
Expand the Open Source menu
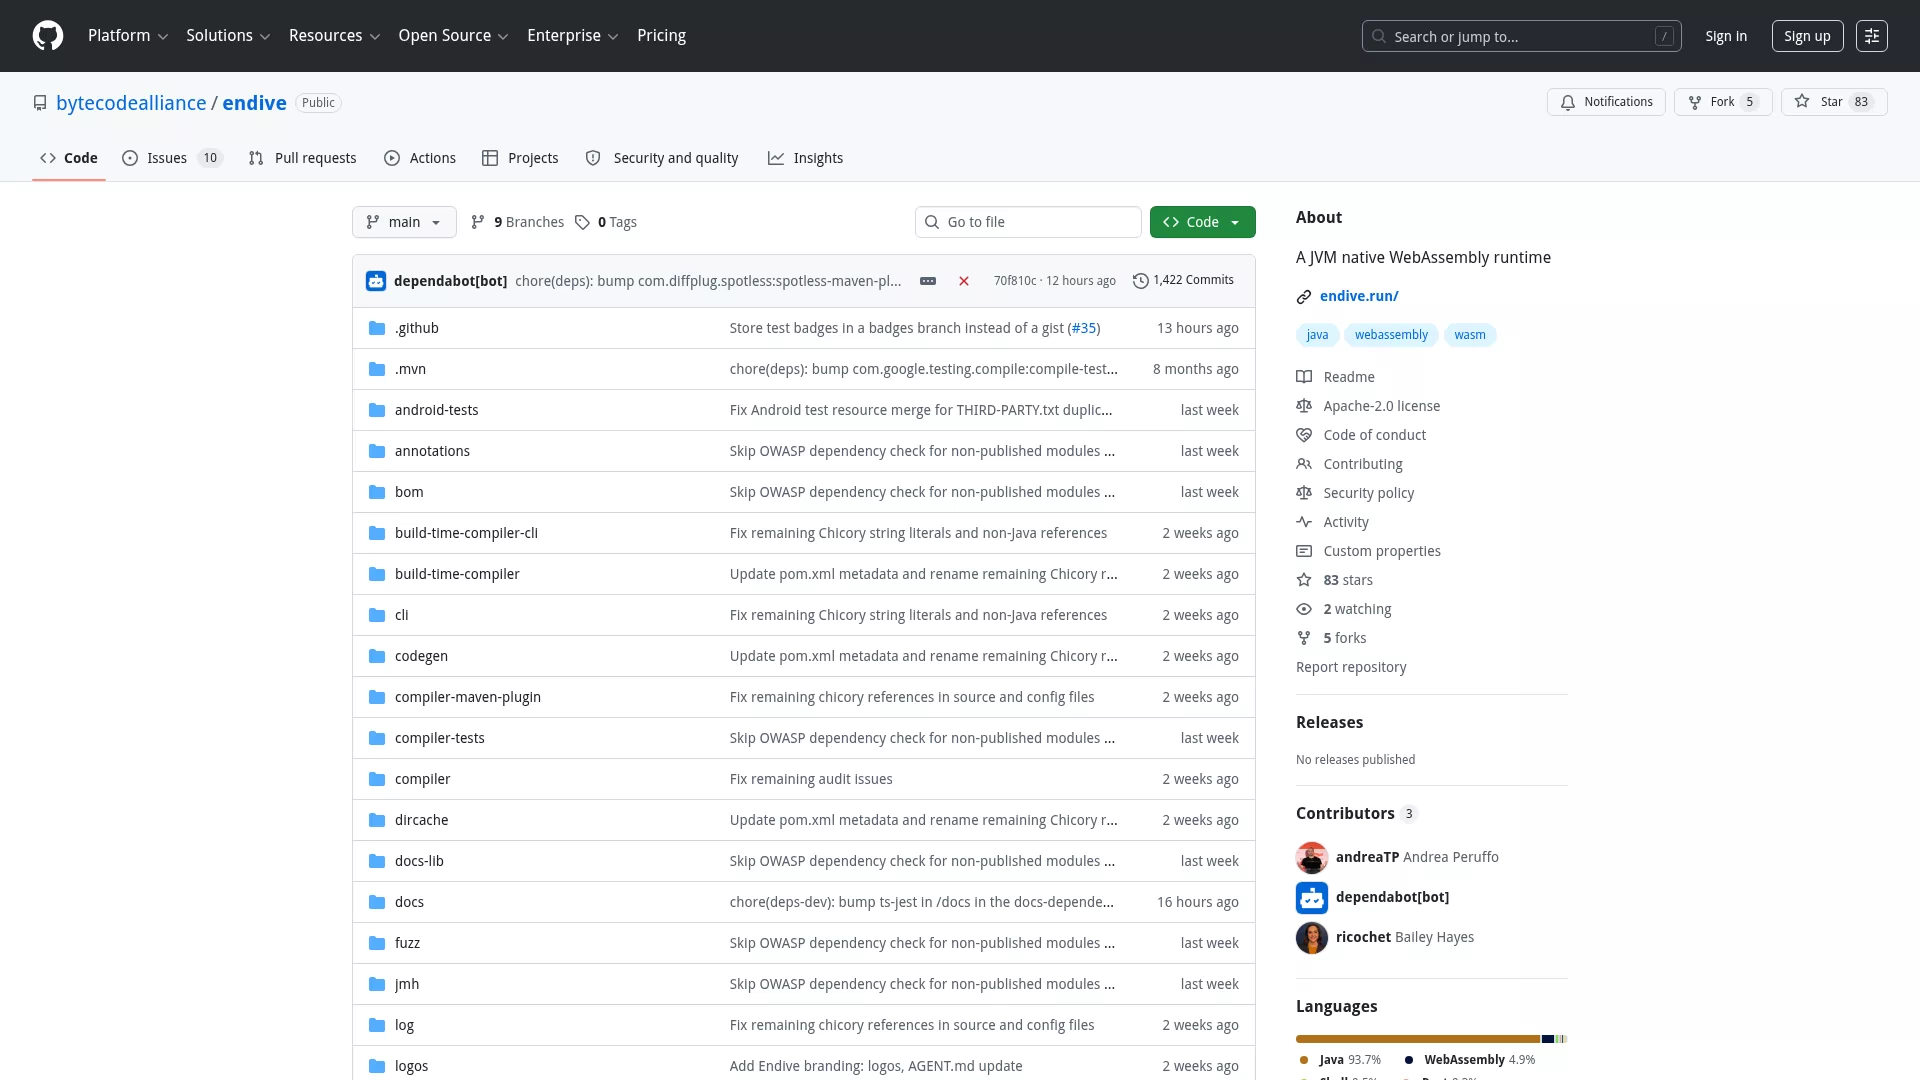453,36
